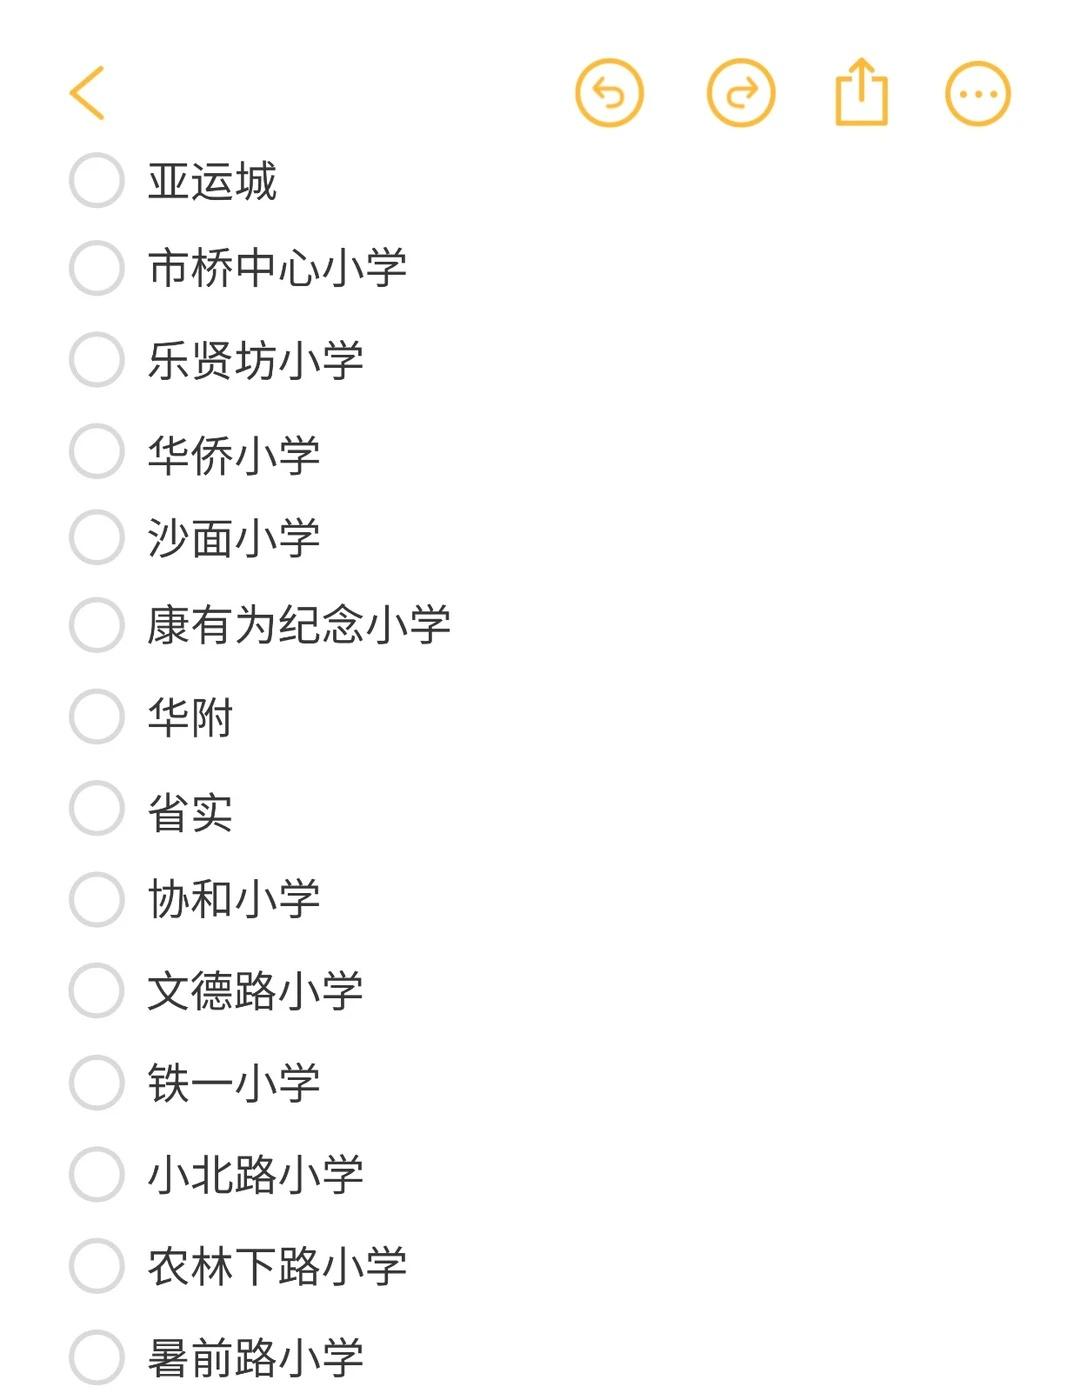Check off 署前路小学 item
This screenshot has height=1400, width=1080.
[x=97, y=1358]
